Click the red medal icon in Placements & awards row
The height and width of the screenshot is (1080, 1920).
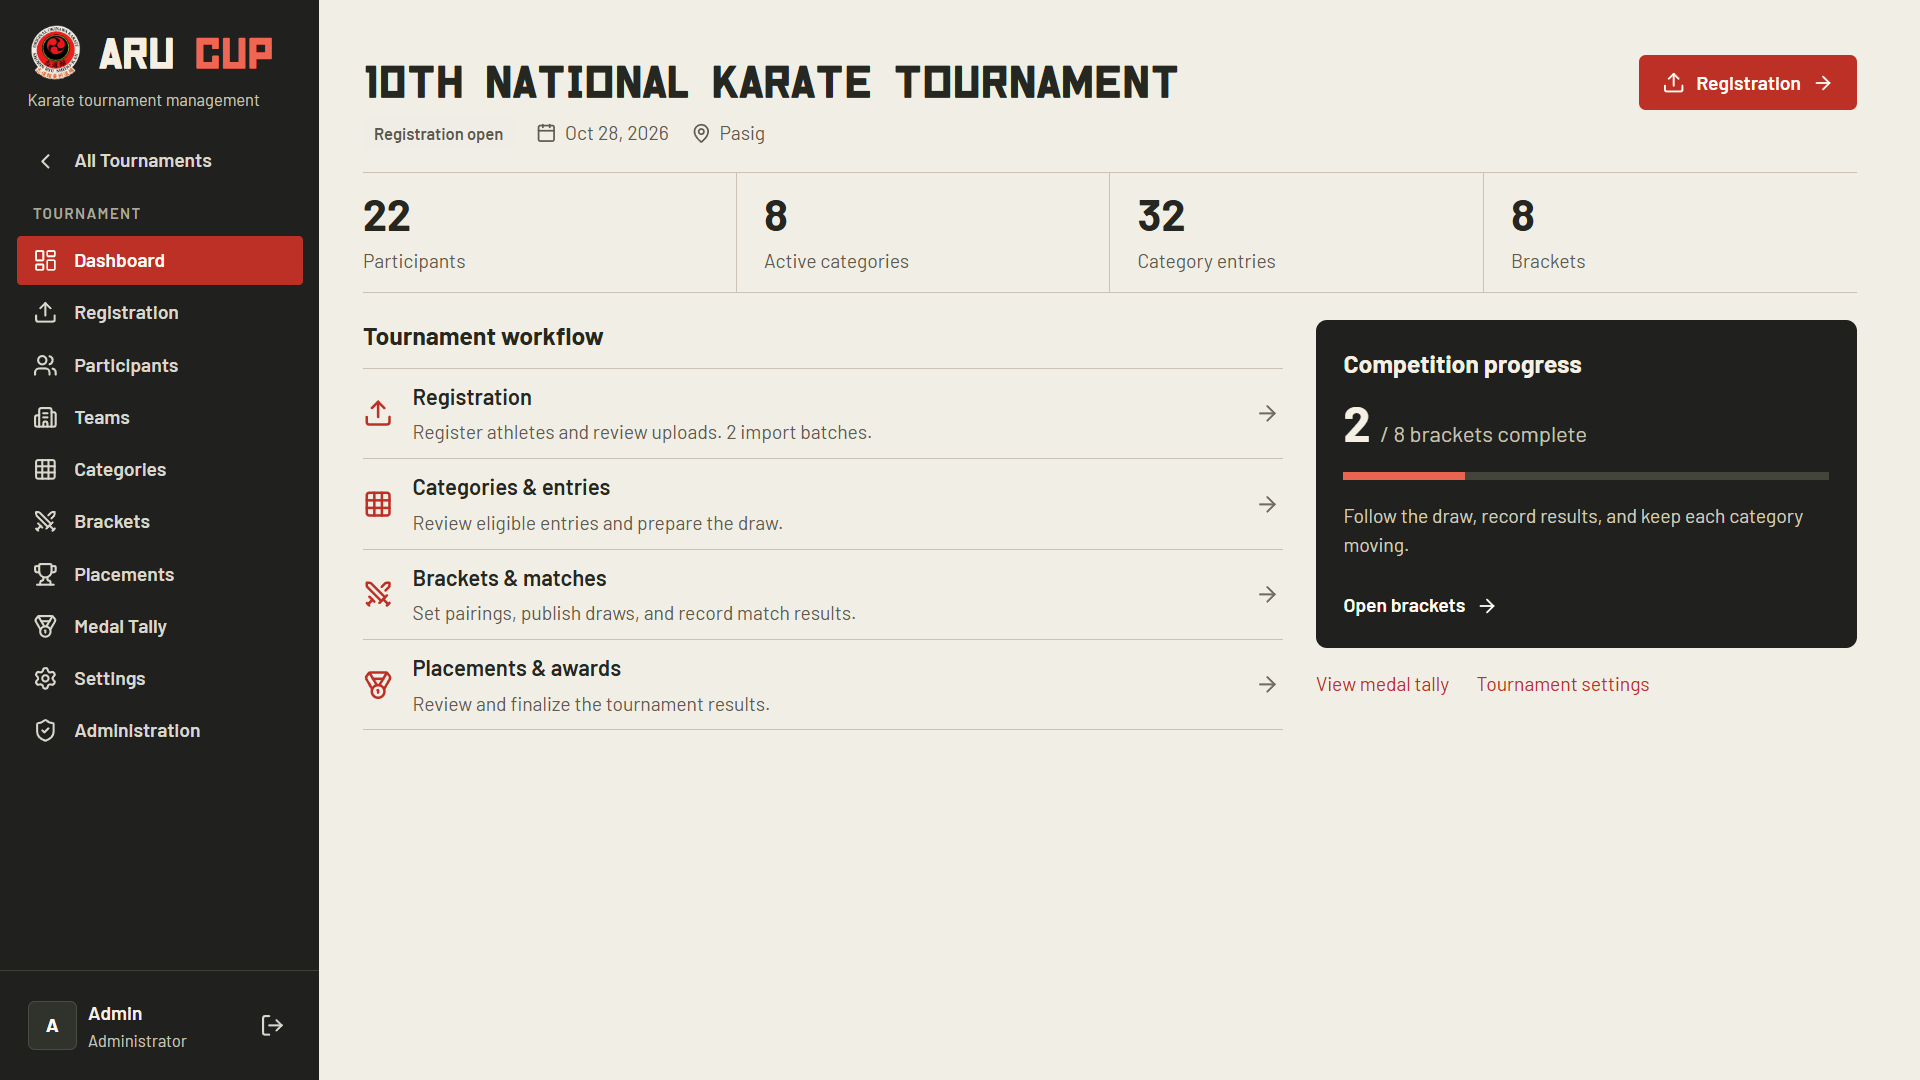[378, 685]
